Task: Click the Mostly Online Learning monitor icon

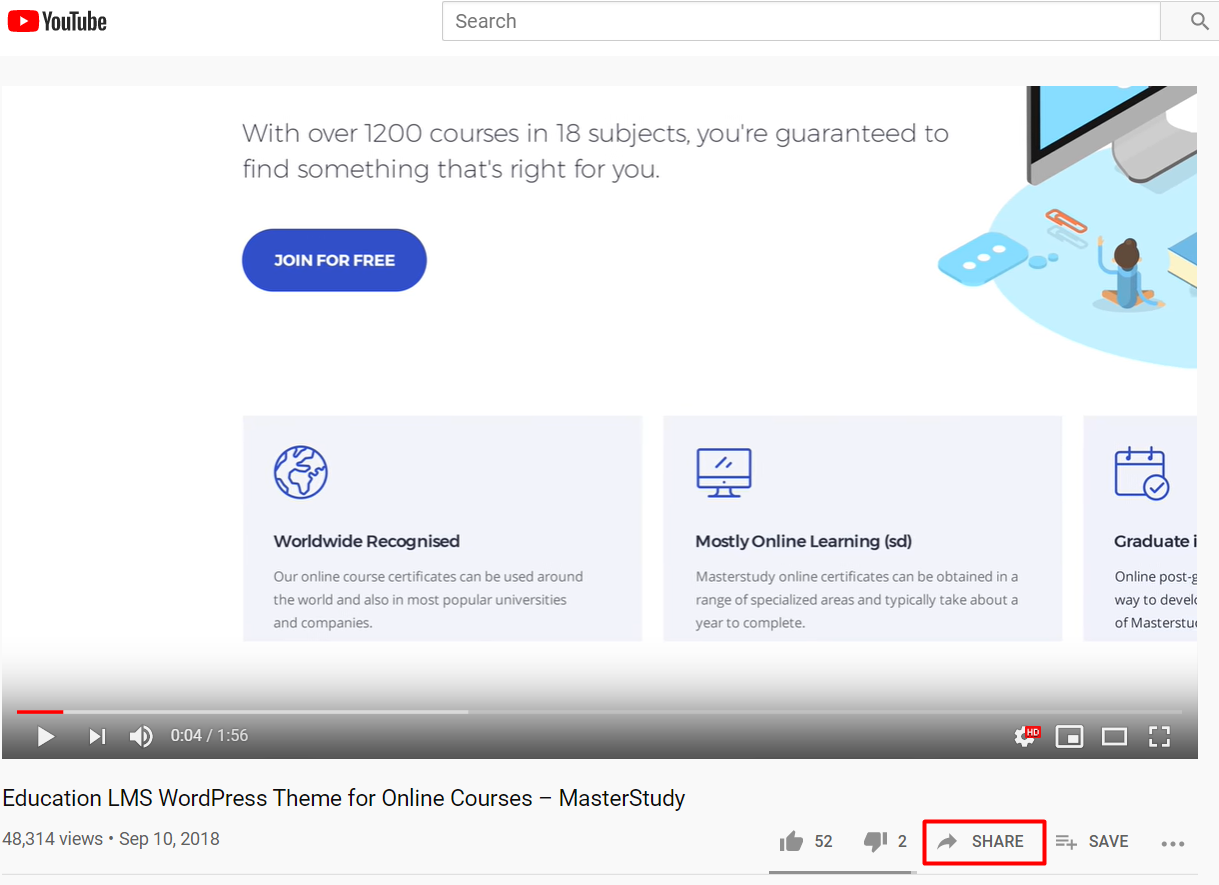Action: point(723,472)
